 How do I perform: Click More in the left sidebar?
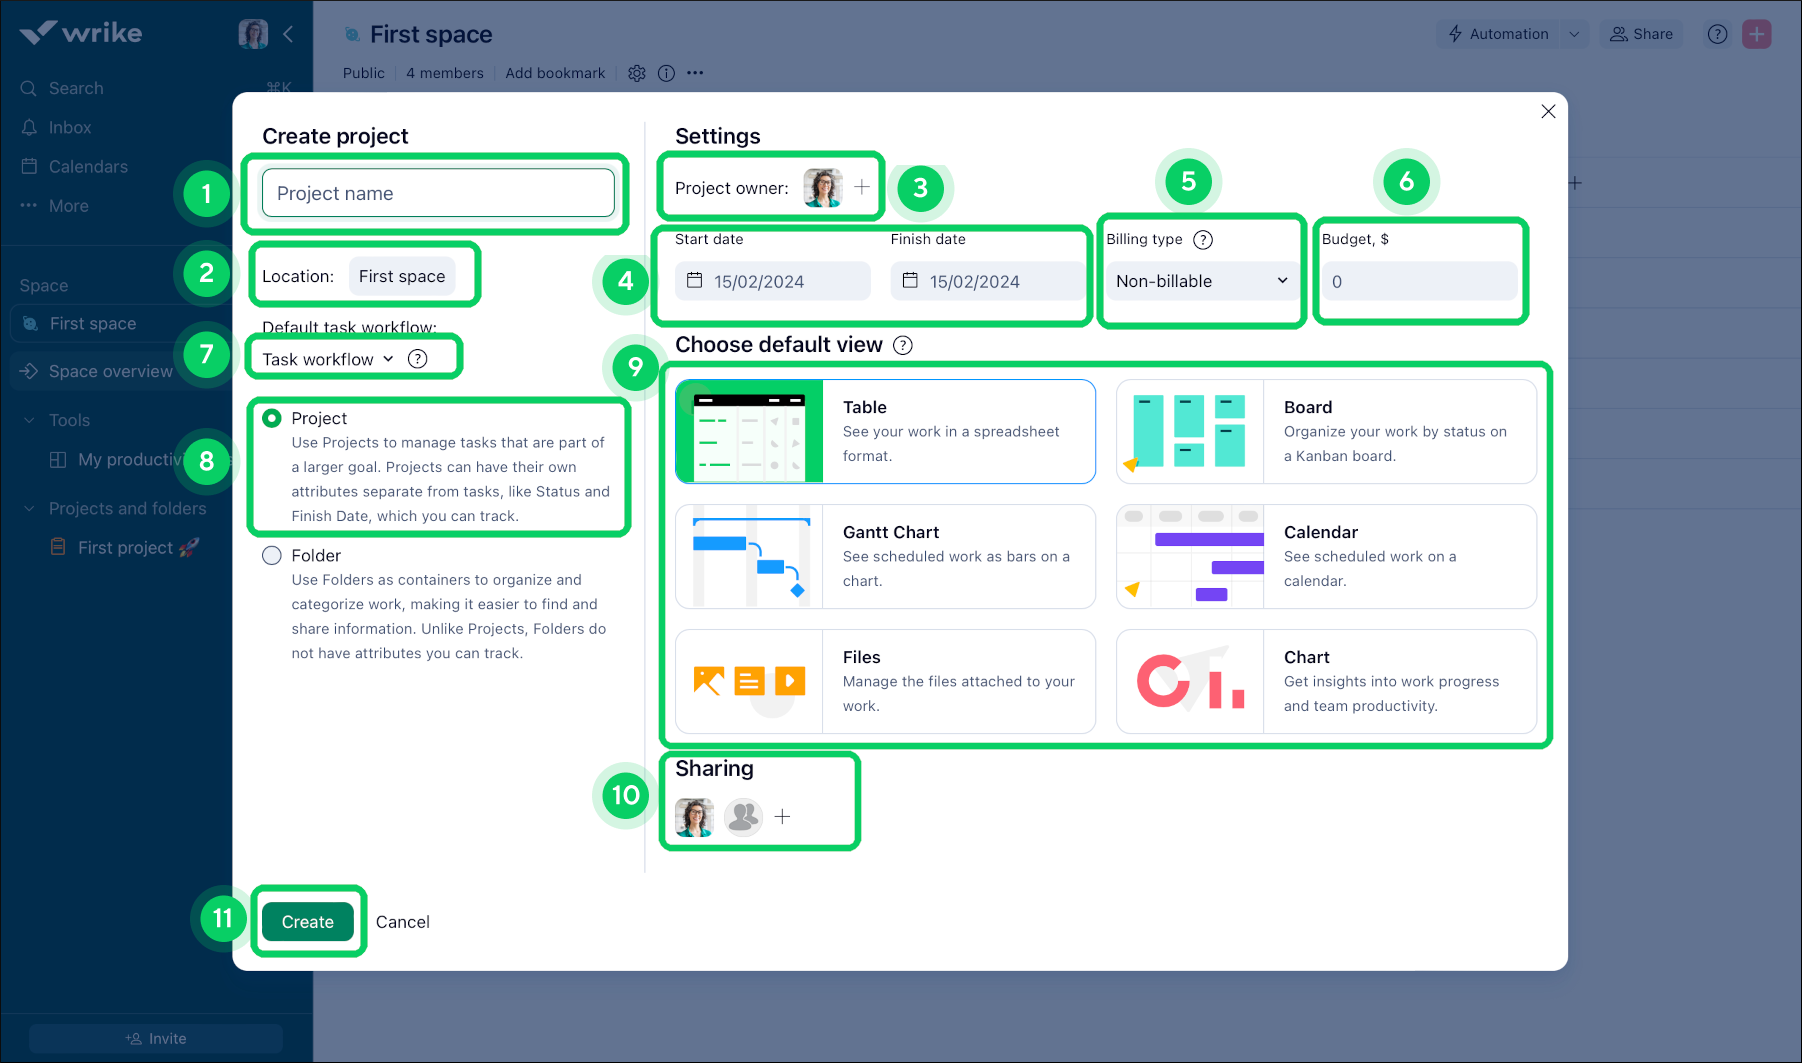(x=67, y=206)
